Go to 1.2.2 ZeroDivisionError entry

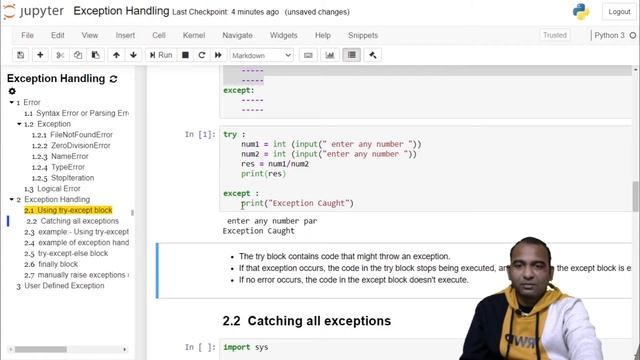[71, 145]
